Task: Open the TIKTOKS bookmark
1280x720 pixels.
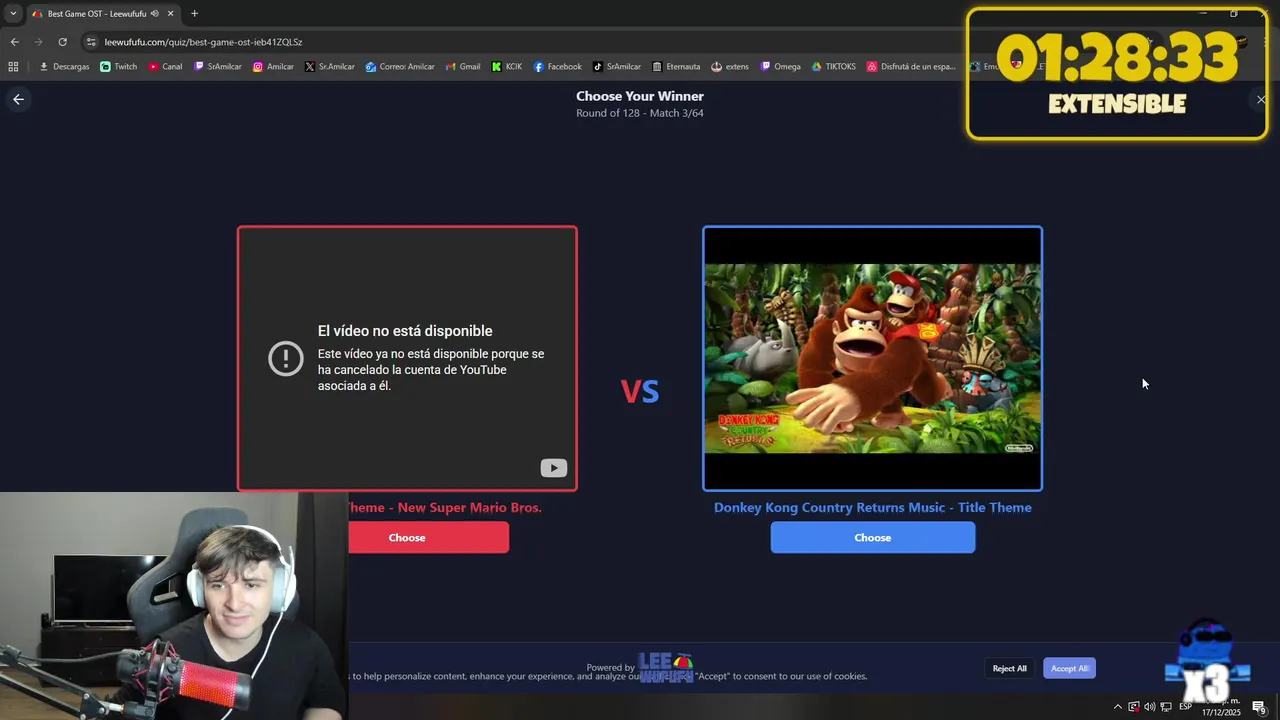Action: (834, 67)
